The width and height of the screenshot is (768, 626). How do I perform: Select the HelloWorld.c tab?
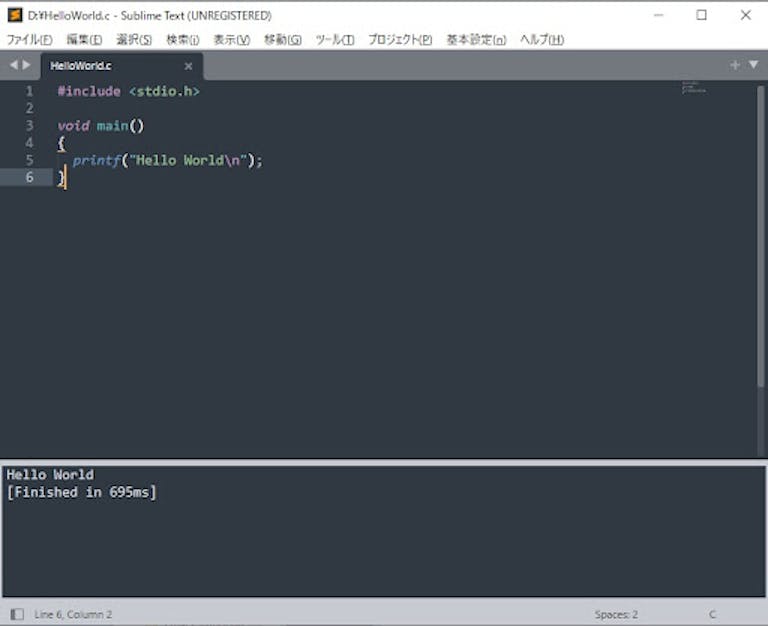[122, 66]
